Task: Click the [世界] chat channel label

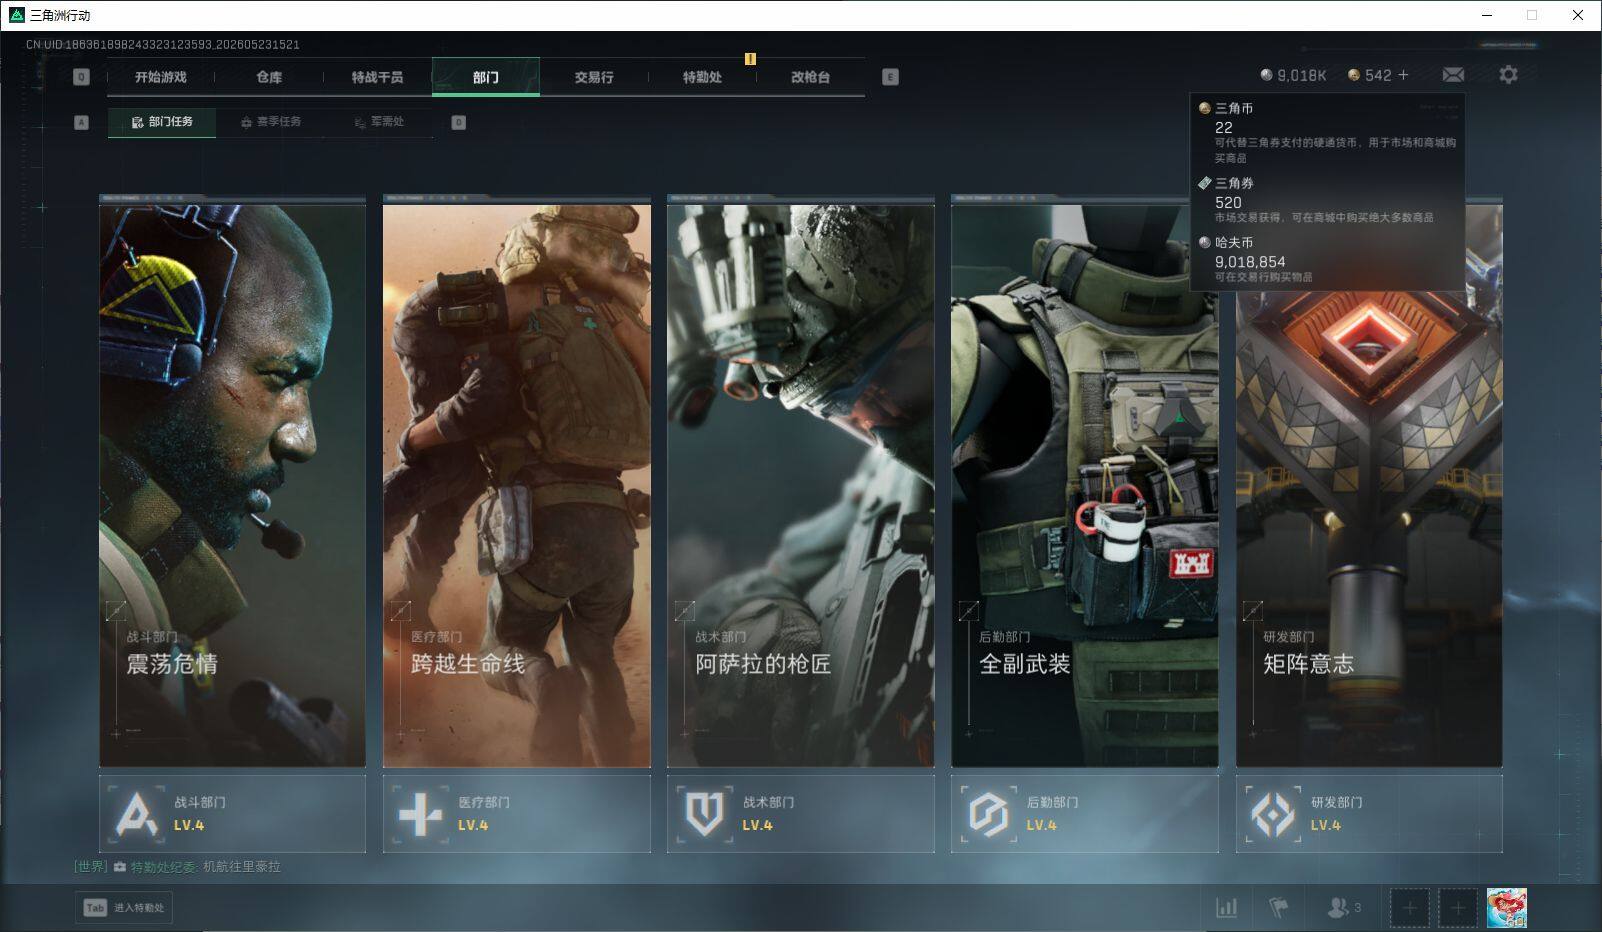Action: pos(90,867)
